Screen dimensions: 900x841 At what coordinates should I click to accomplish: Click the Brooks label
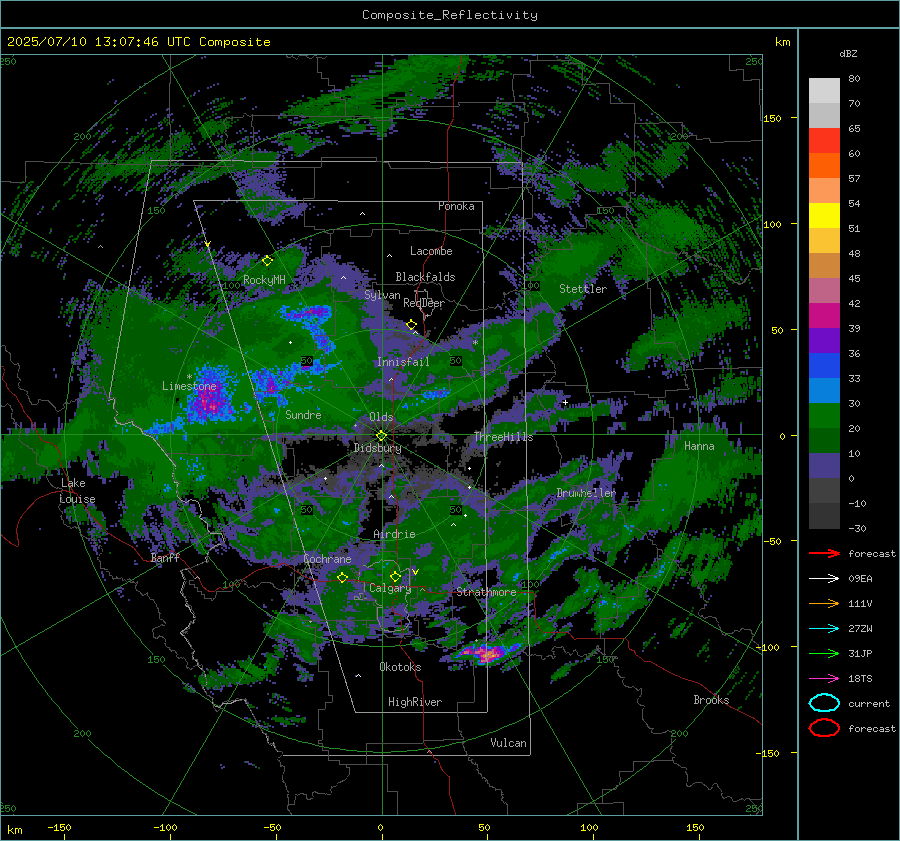(711, 700)
